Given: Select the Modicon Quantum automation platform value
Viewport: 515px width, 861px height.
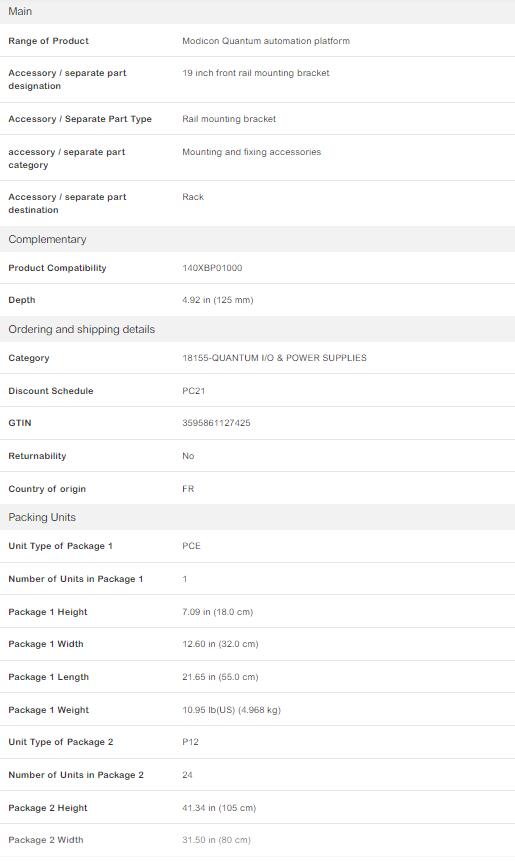Looking at the screenshot, I should pos(266,41).
